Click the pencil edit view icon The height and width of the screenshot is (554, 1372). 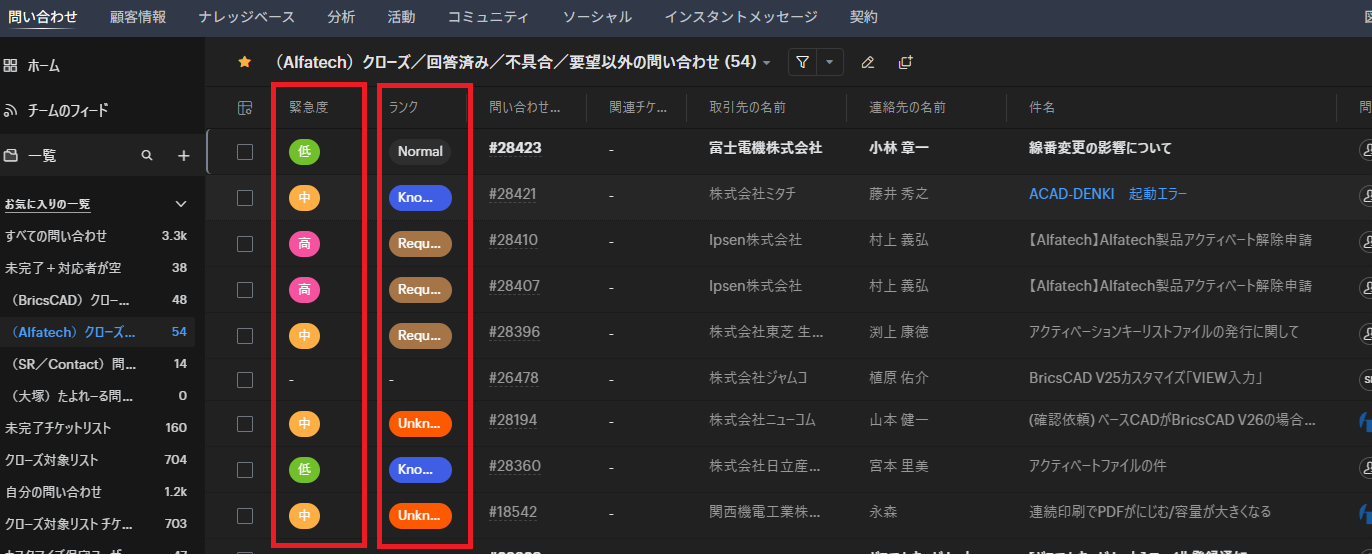867,62
